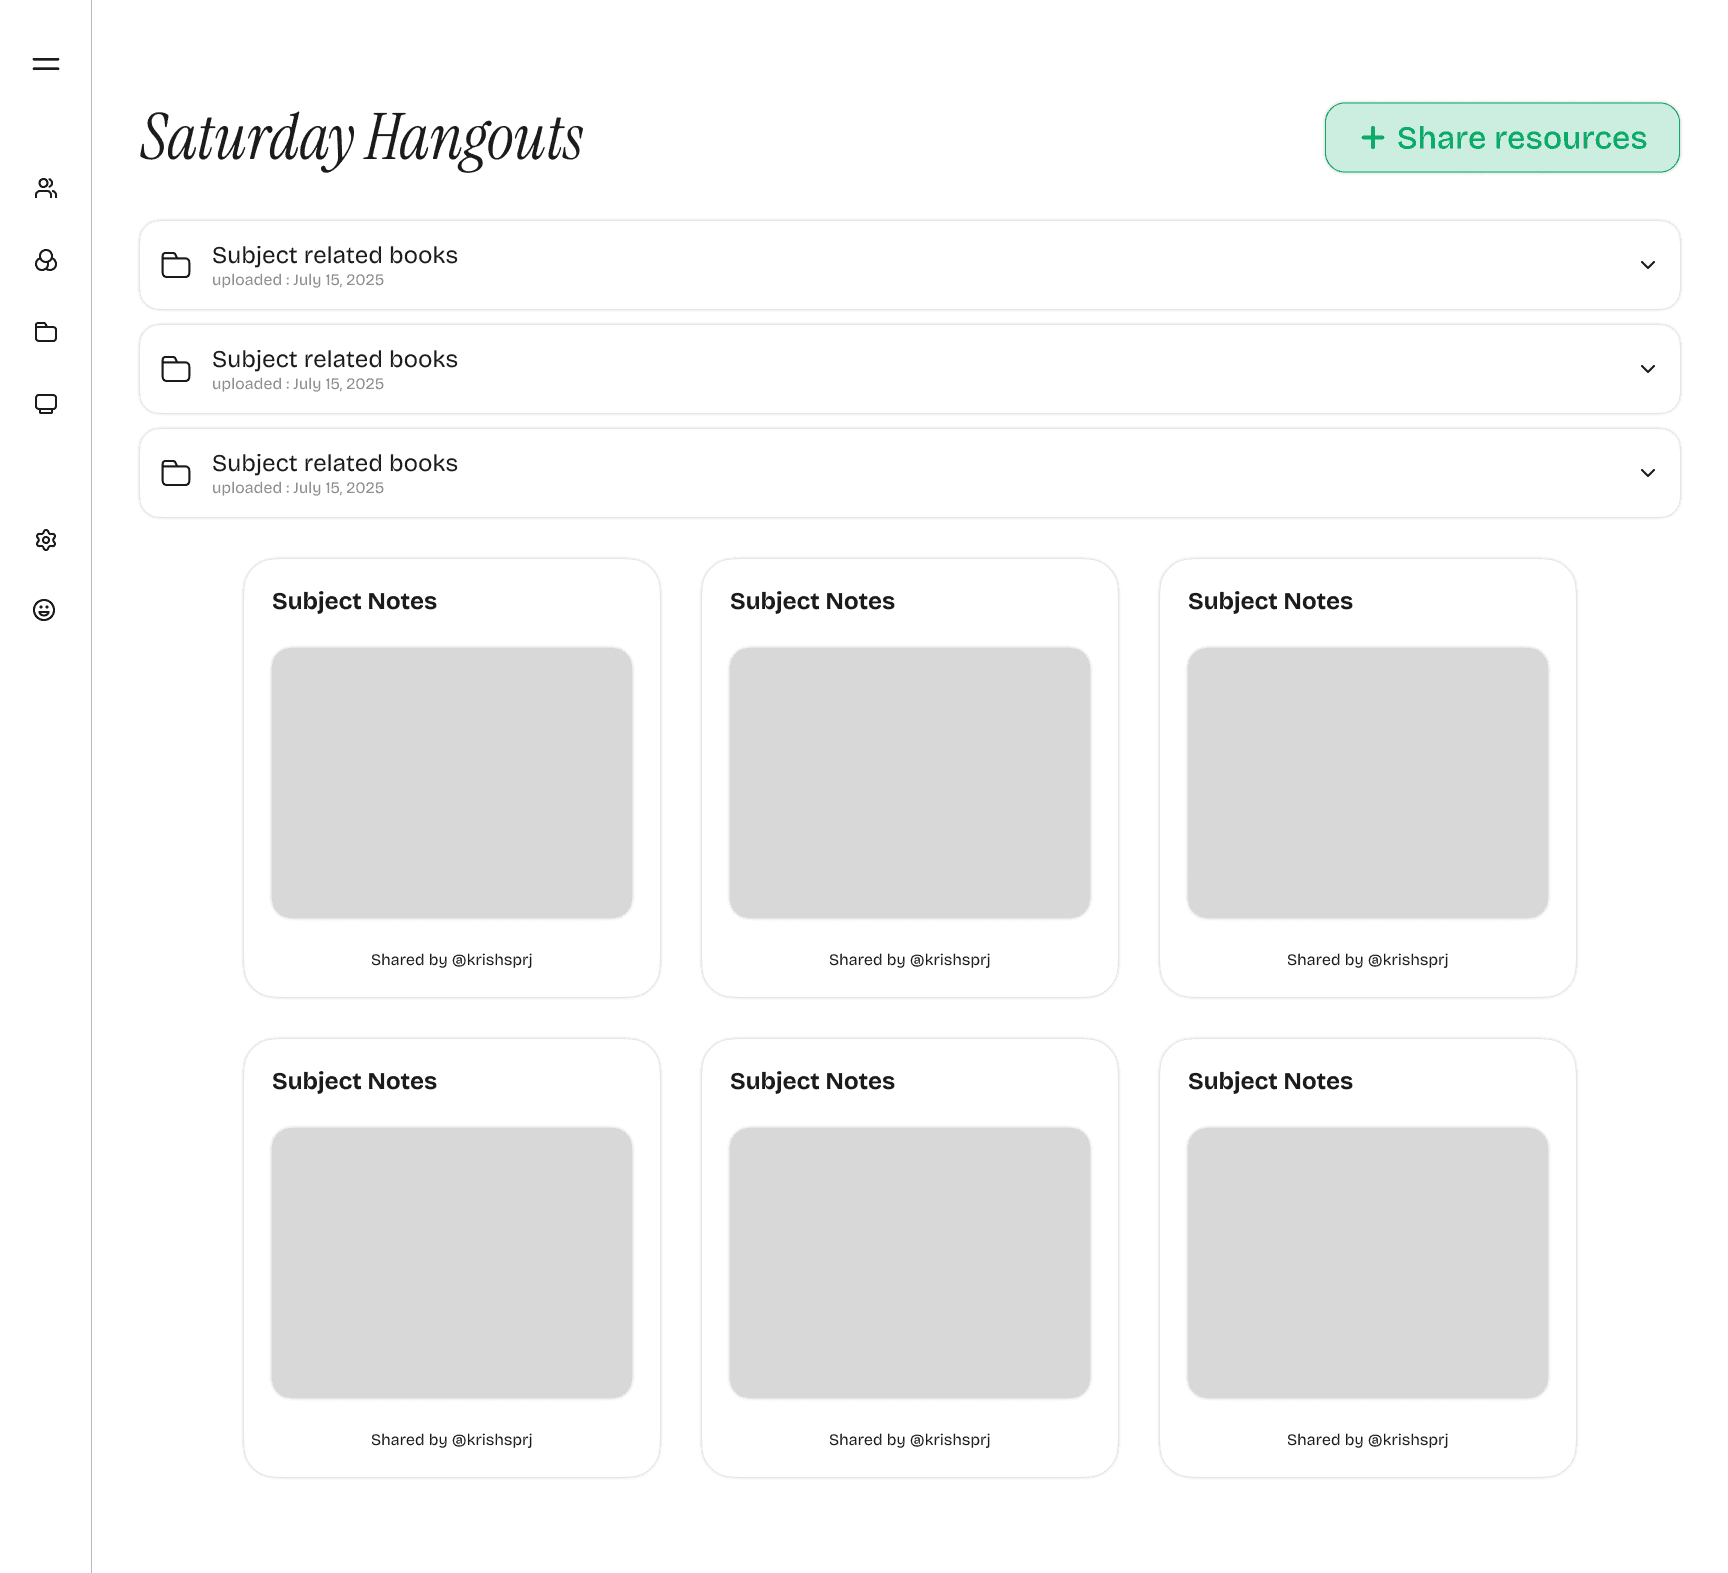
Task: Expand the third Subject related books section
Action: point(1647,473)
